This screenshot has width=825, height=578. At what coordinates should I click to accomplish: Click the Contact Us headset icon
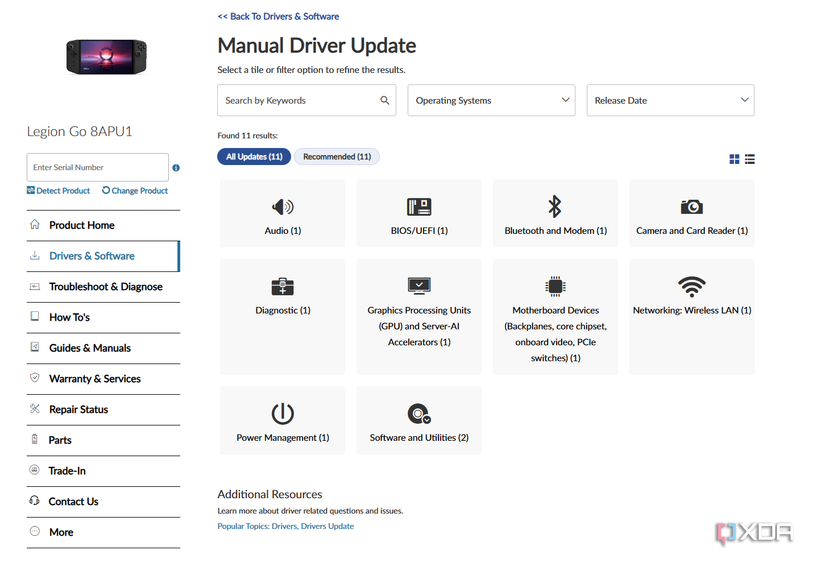(35, 501)
